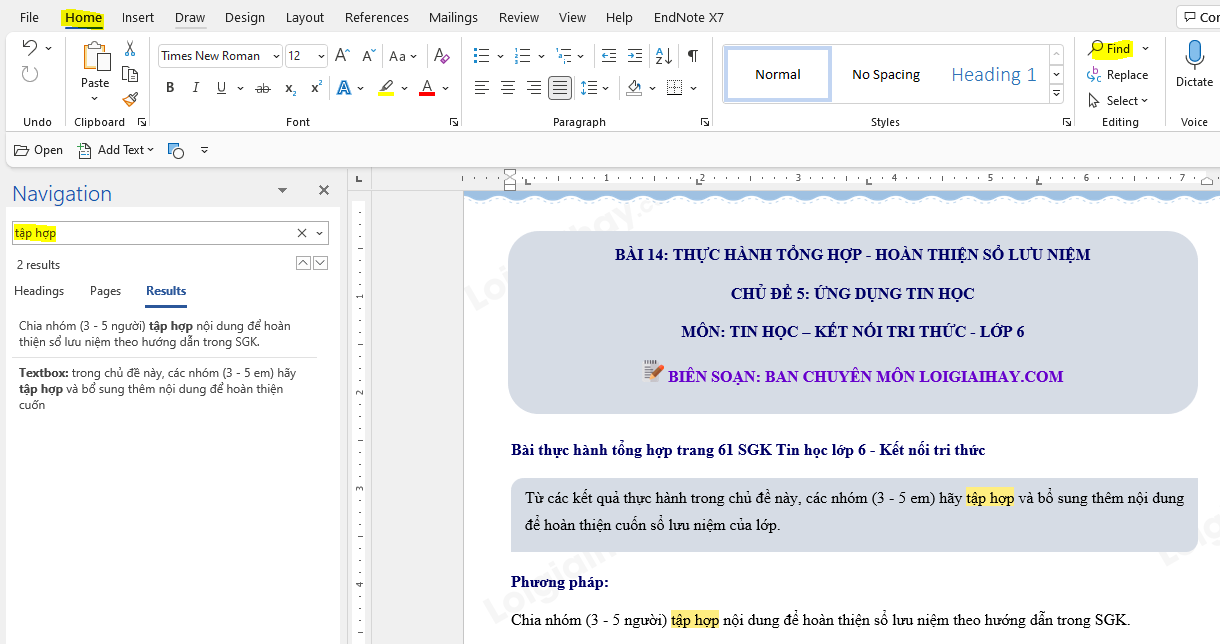Click the Dictate microphone icon
The image size is (1220, 644).
(1194, 54)
